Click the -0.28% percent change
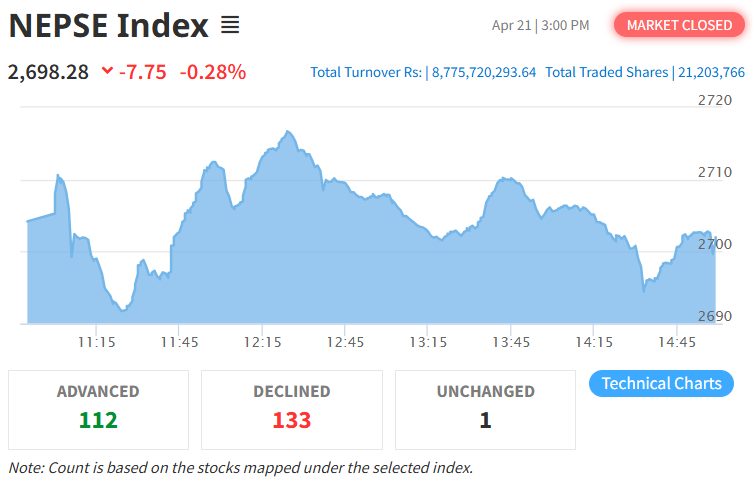 pos(212,72)
